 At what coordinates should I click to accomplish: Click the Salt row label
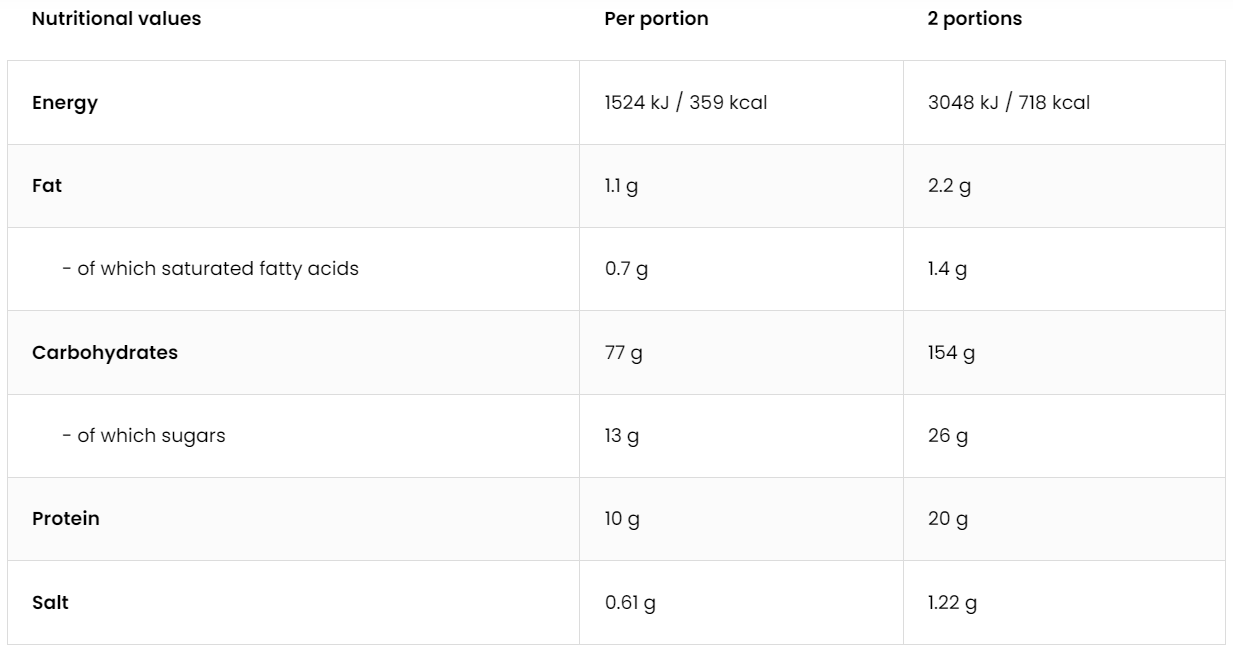coord(50,603)
